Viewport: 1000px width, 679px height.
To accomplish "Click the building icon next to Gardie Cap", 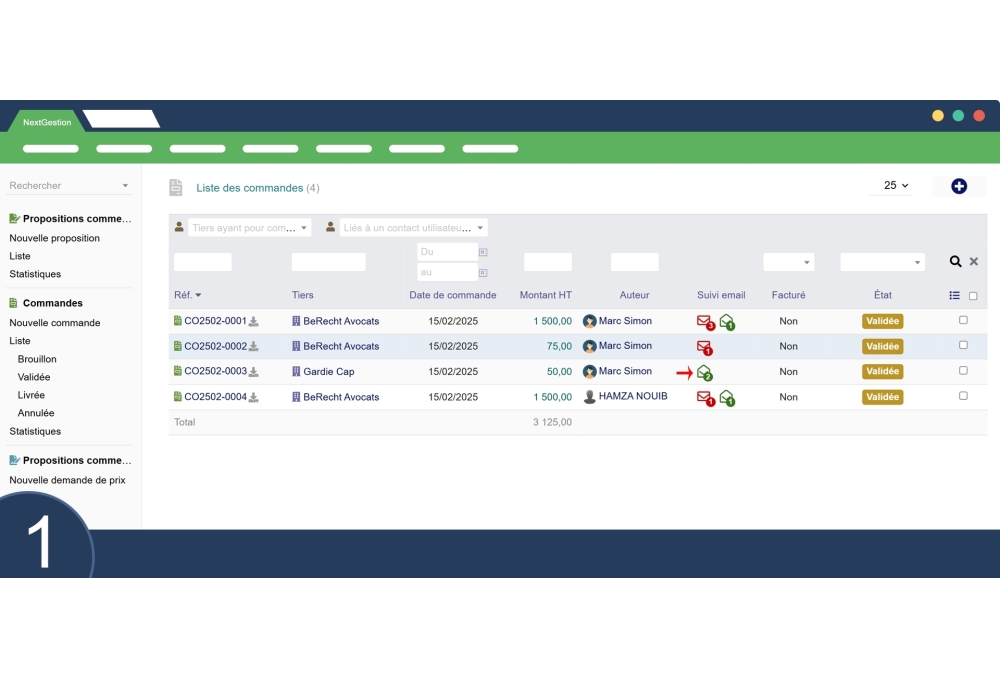I will coord(297,371).
